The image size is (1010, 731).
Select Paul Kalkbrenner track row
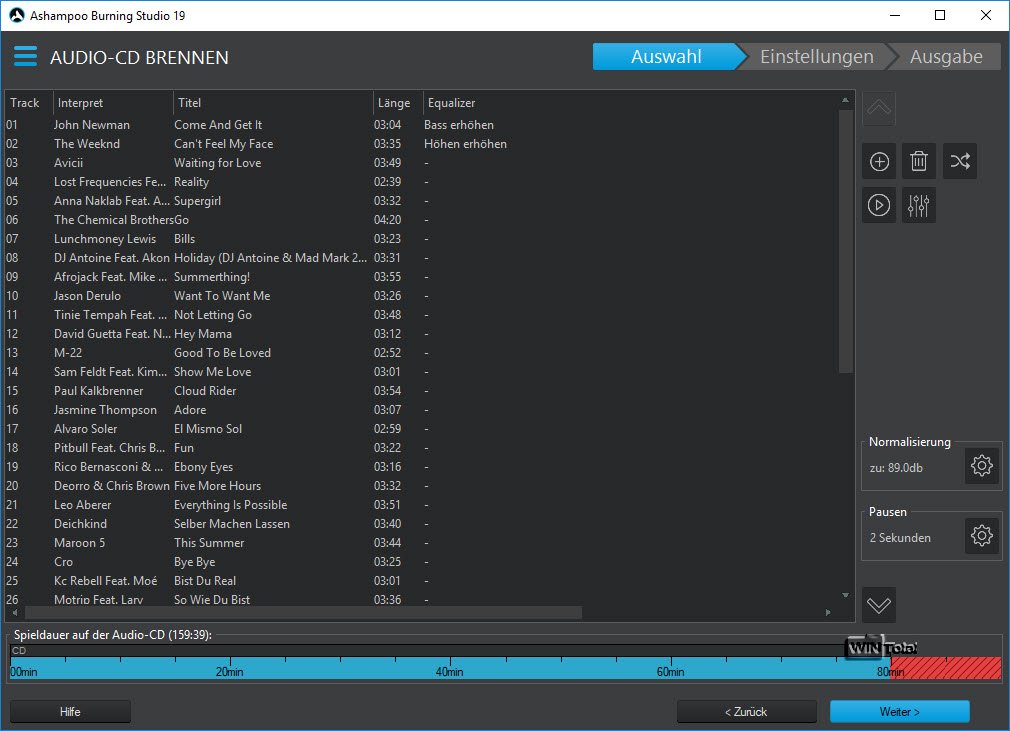pyautogui.click(x=422, y=391)
